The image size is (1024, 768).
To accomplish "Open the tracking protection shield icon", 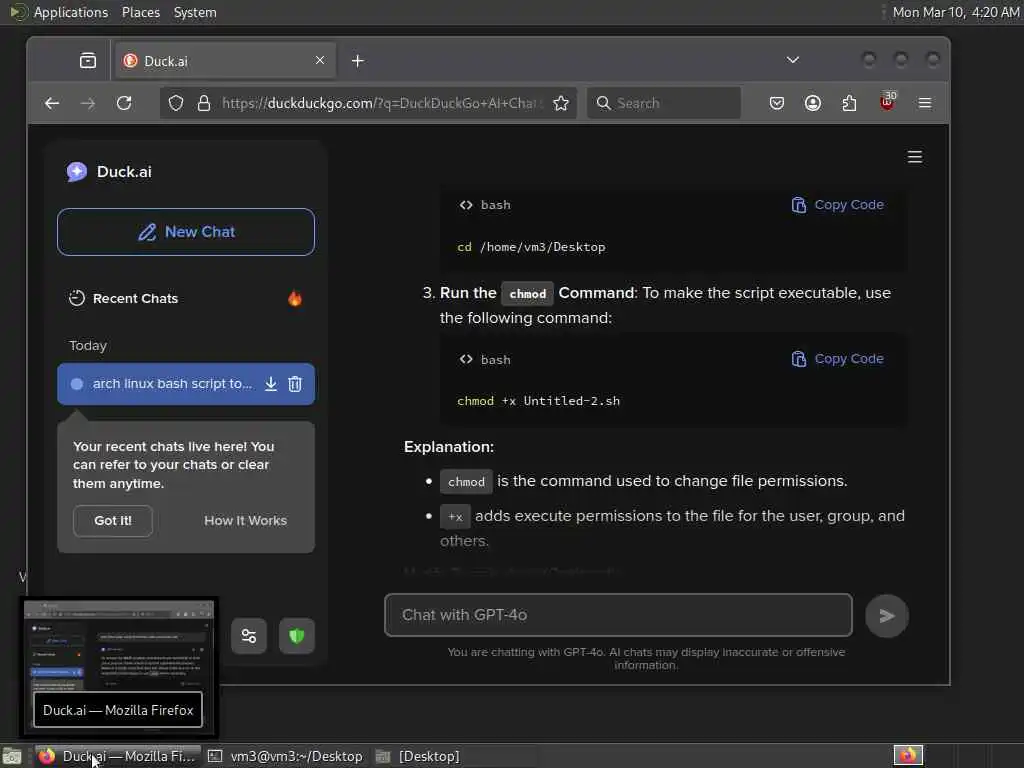I will click(176, 103).
